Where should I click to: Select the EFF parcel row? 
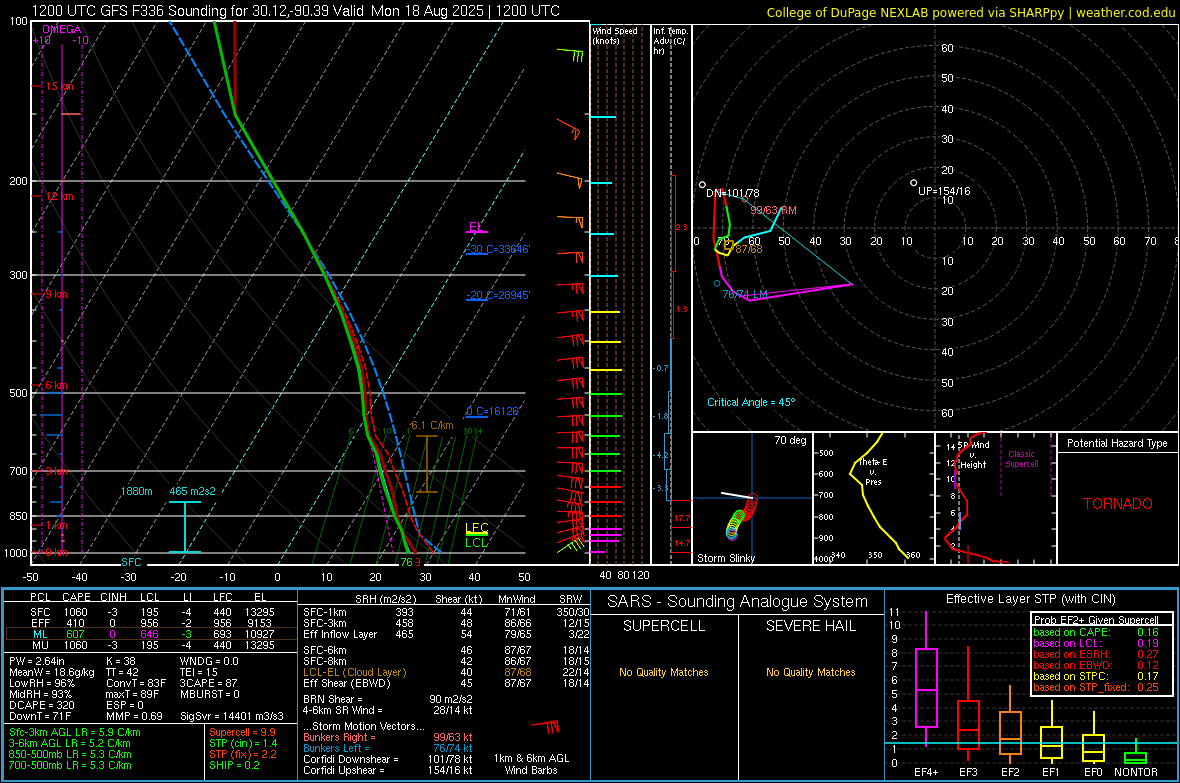pos(151,623)
